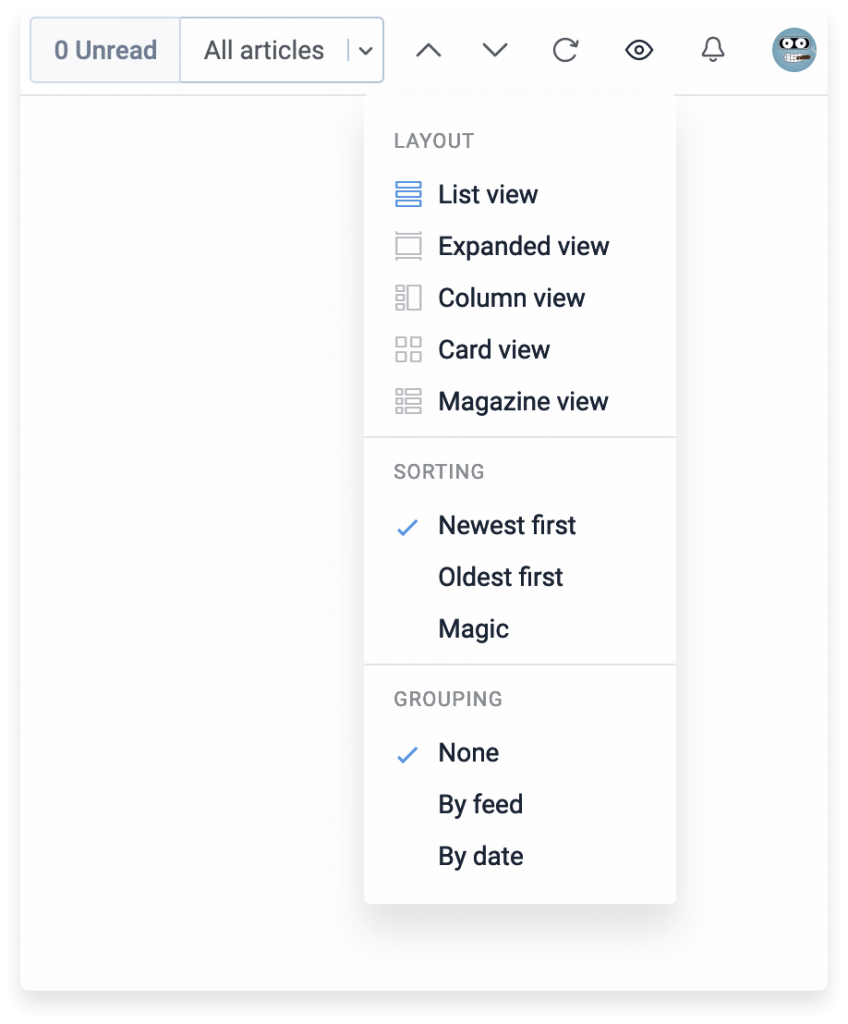The height and width of the screenshot is (1024, 848).
Task: Select the Magazine view icon
Action: pyautogui.click(x=409, y=401)
